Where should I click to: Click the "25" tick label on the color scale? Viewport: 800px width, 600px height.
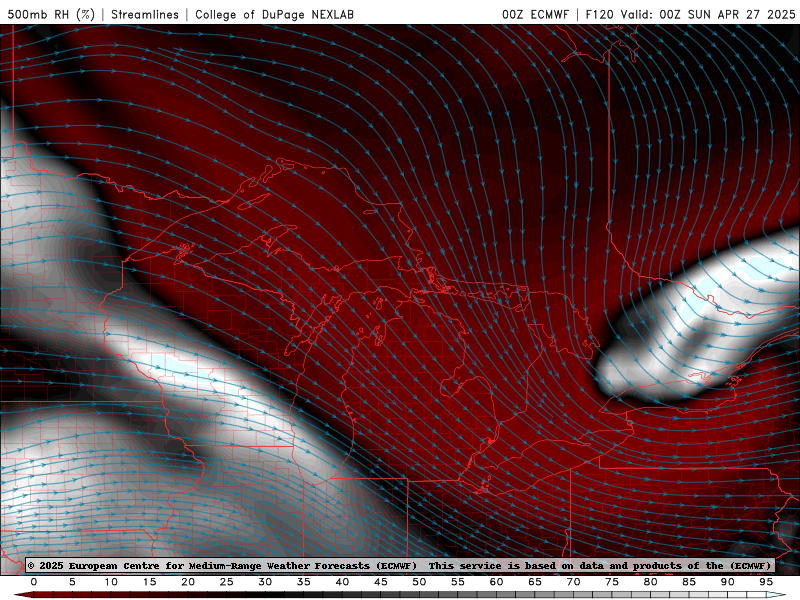[226, 582]
